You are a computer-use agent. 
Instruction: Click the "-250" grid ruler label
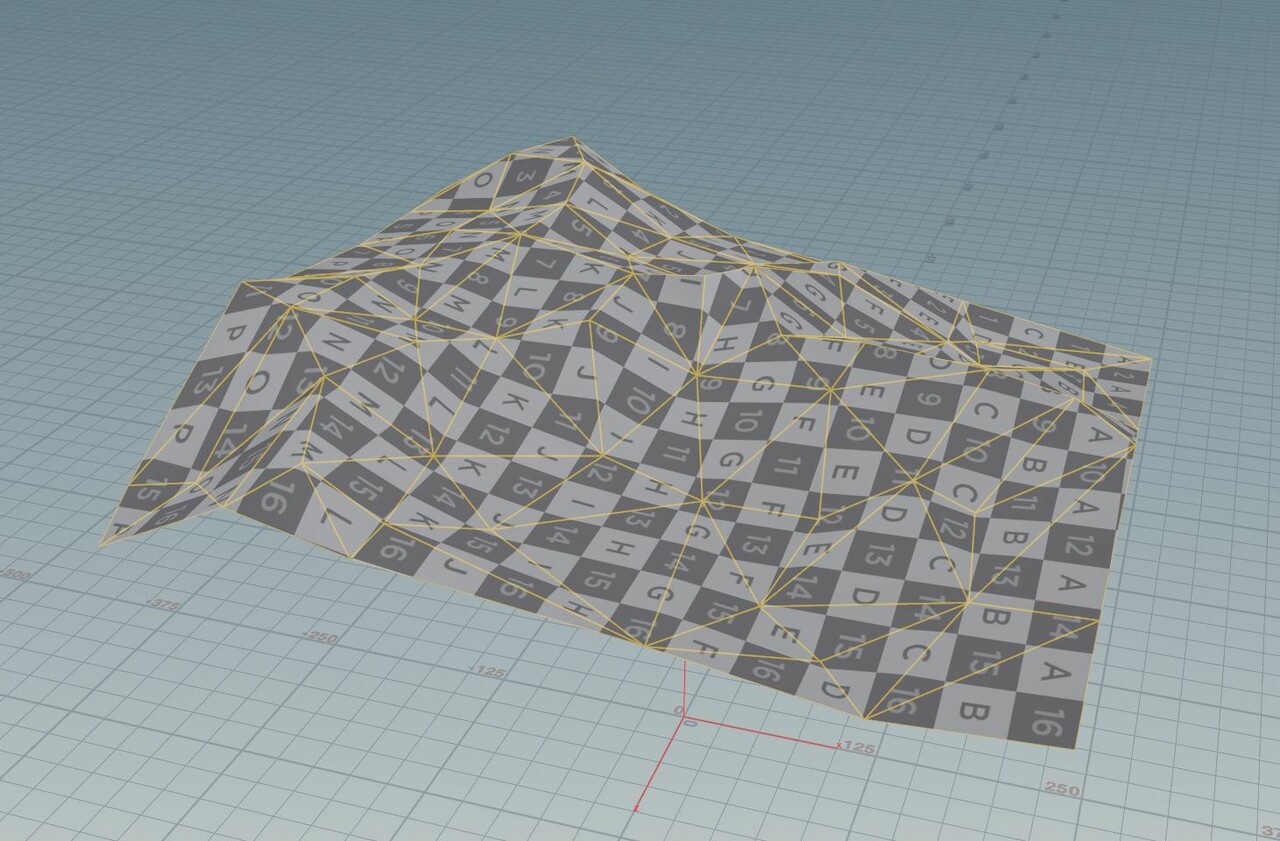pos(321,636)
